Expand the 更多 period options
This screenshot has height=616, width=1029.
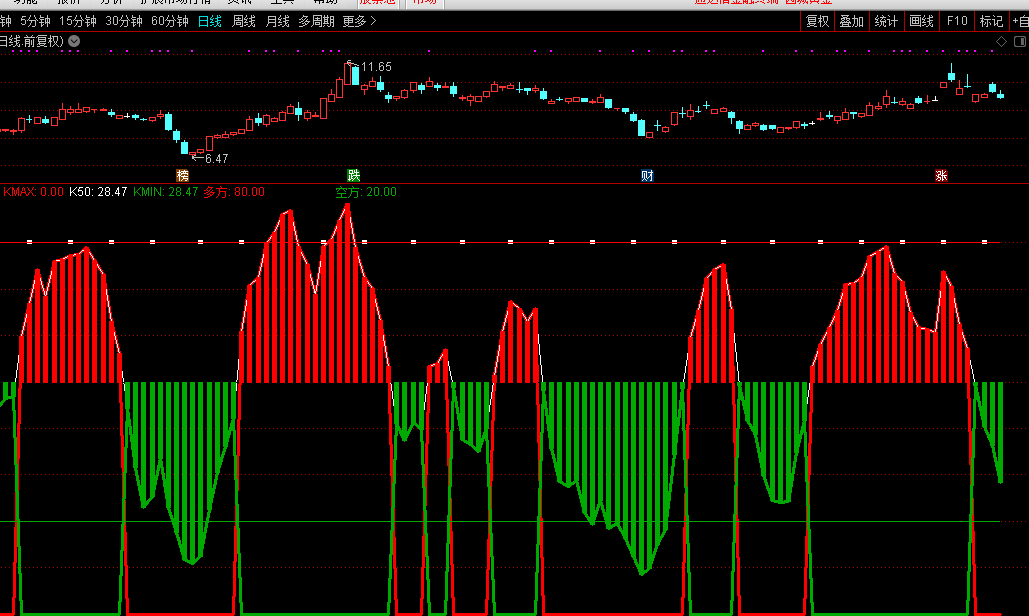pos(359,21)
